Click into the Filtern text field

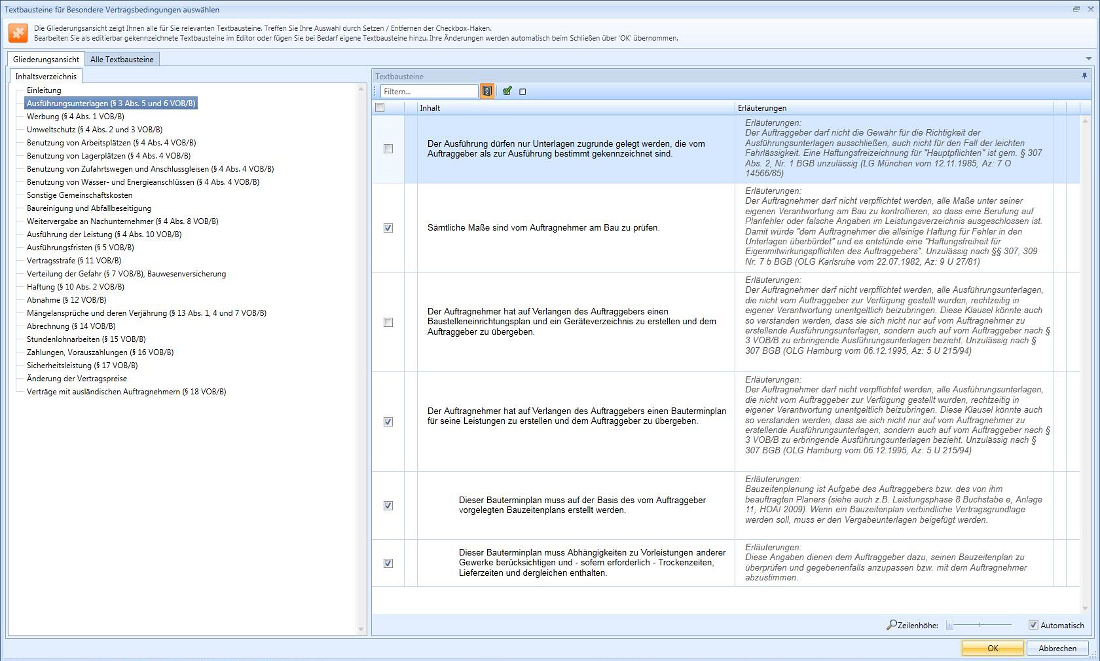click(x=428, y=91)
